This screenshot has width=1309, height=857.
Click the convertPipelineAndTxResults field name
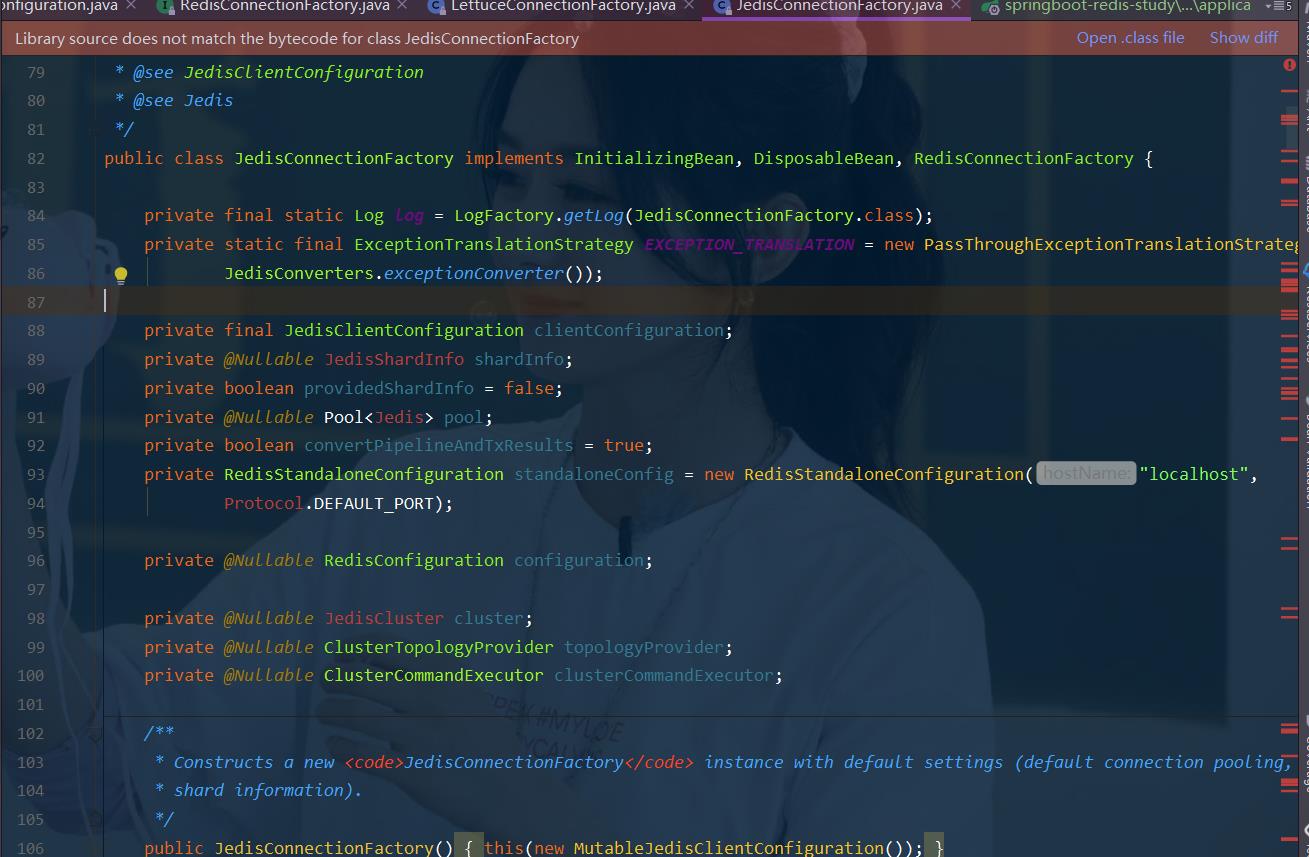[x=439, y=445]
